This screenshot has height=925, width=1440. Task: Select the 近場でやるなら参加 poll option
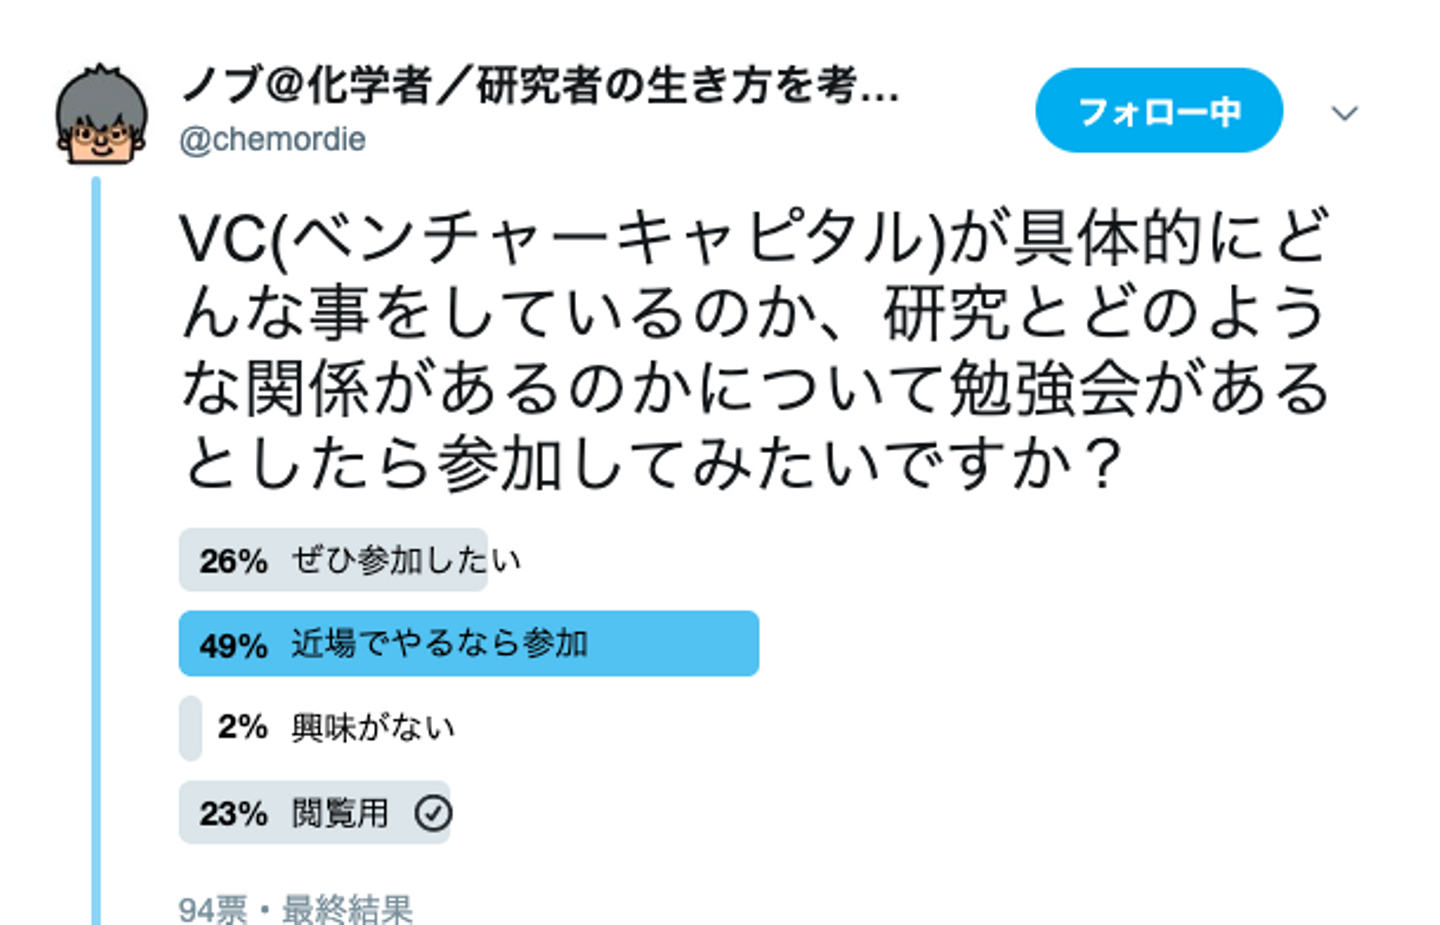(439, 644)
